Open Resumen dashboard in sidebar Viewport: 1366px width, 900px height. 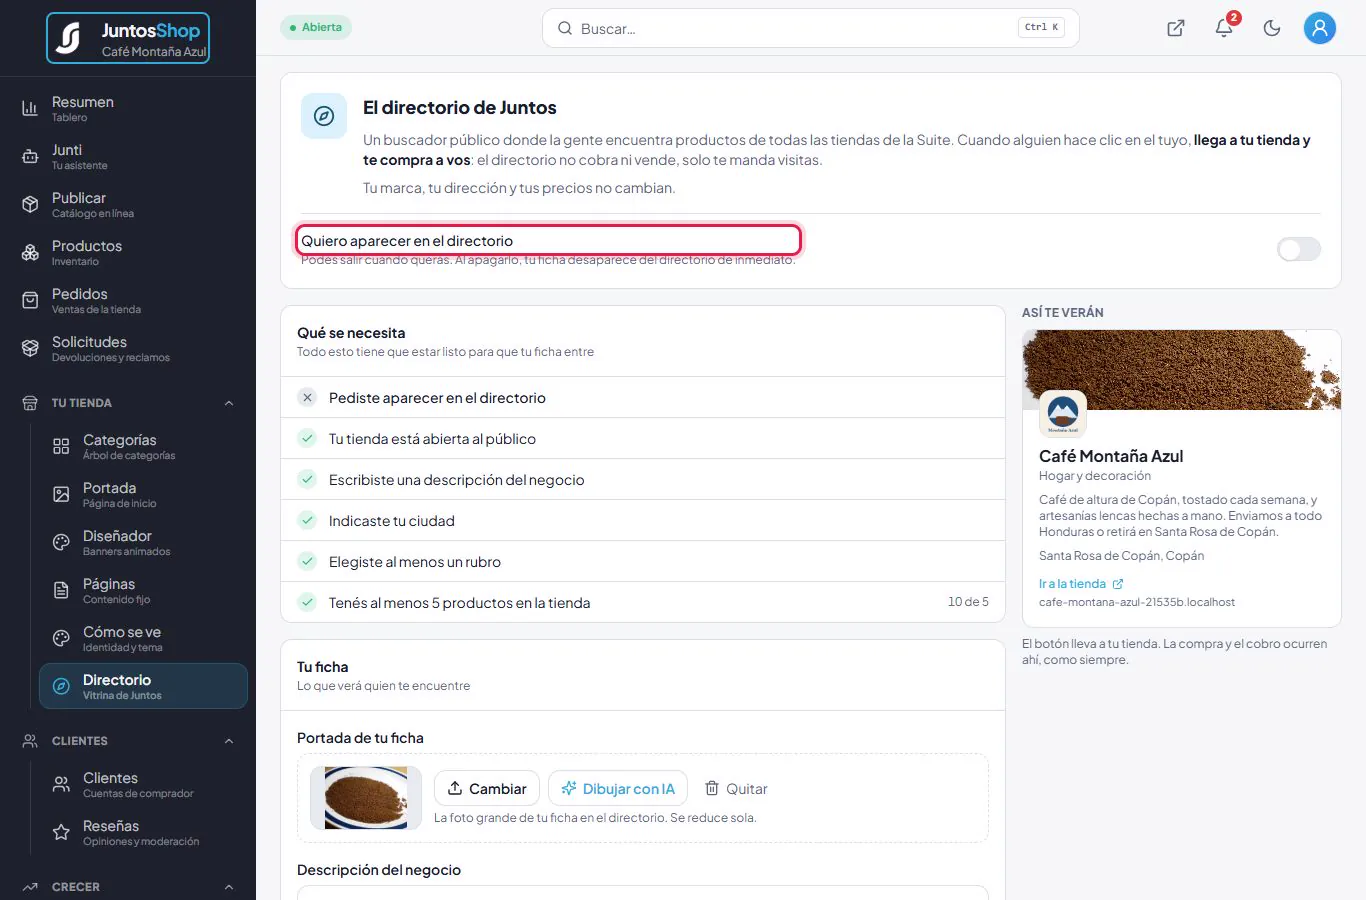pos(128,108)
